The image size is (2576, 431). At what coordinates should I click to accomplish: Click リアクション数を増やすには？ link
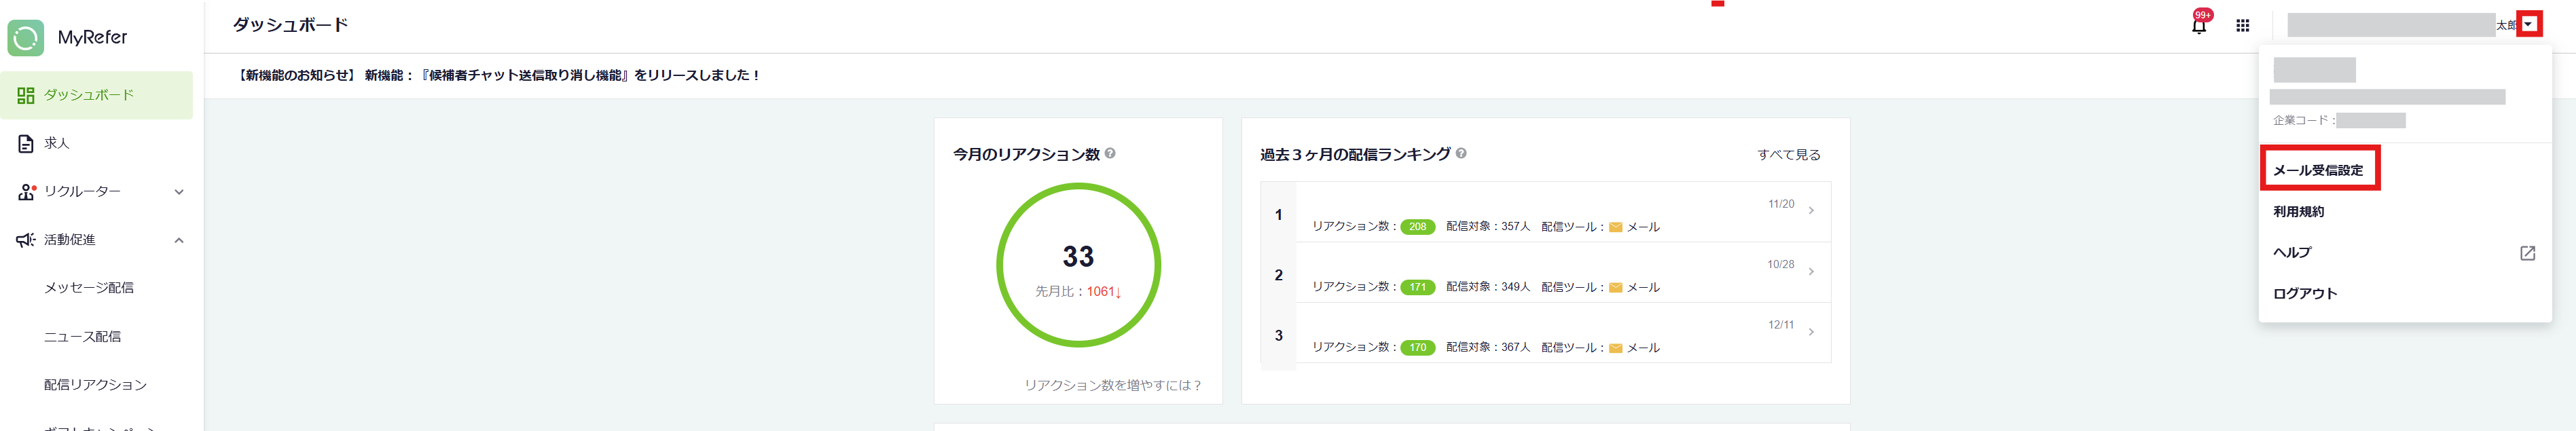[1112, 385]
